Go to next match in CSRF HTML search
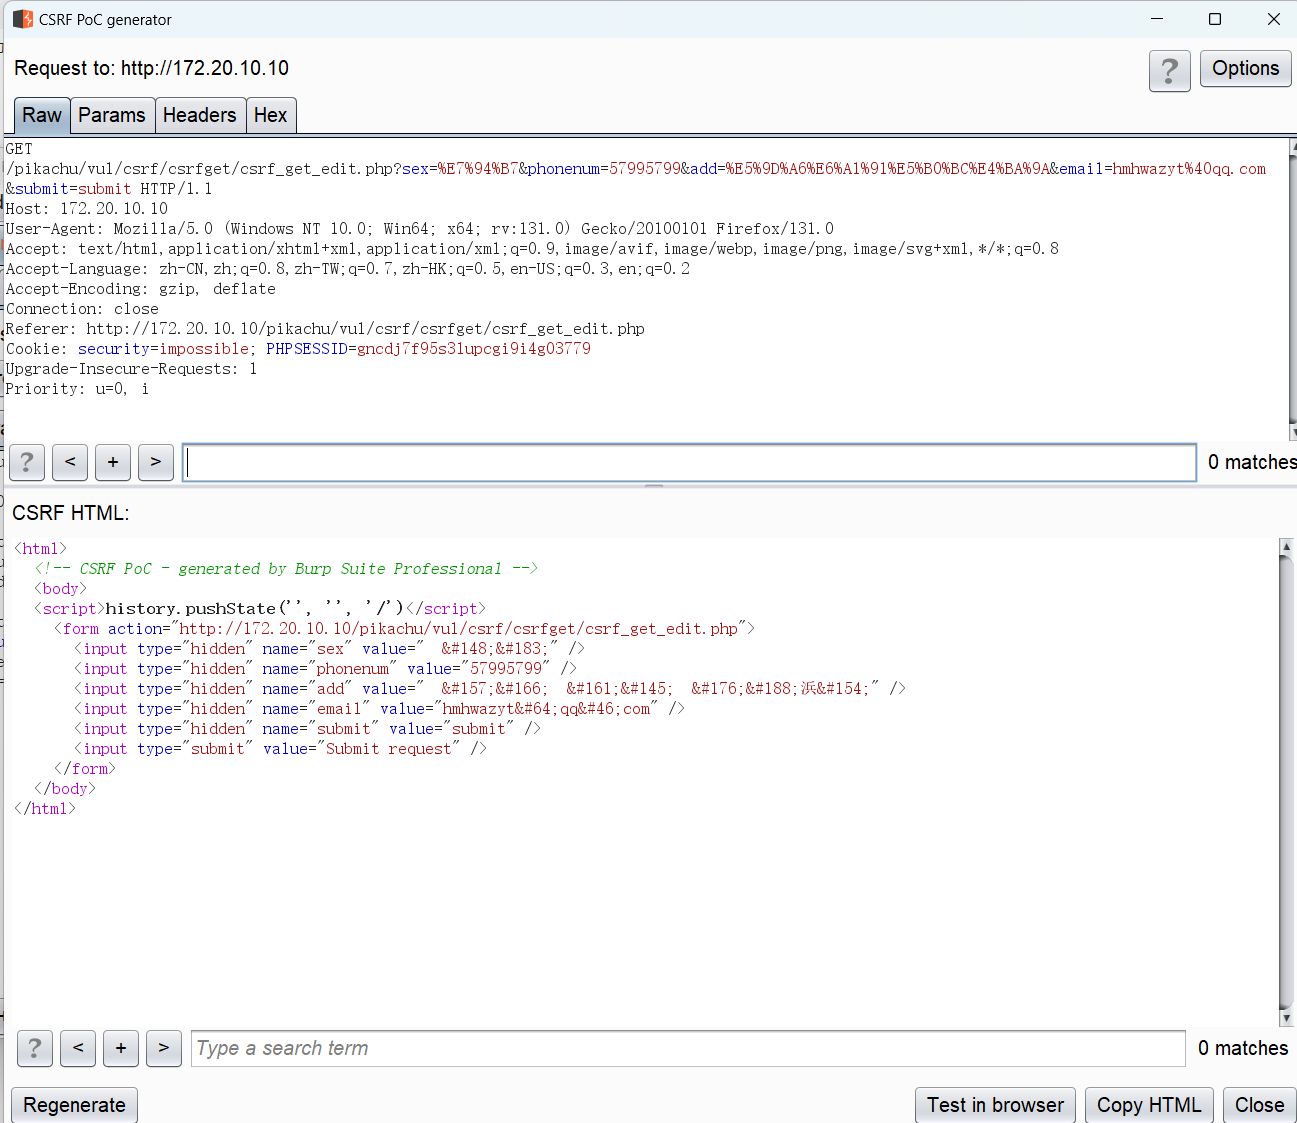The height and width of the screenshot is (1123, 1297). pos(164,1048)
